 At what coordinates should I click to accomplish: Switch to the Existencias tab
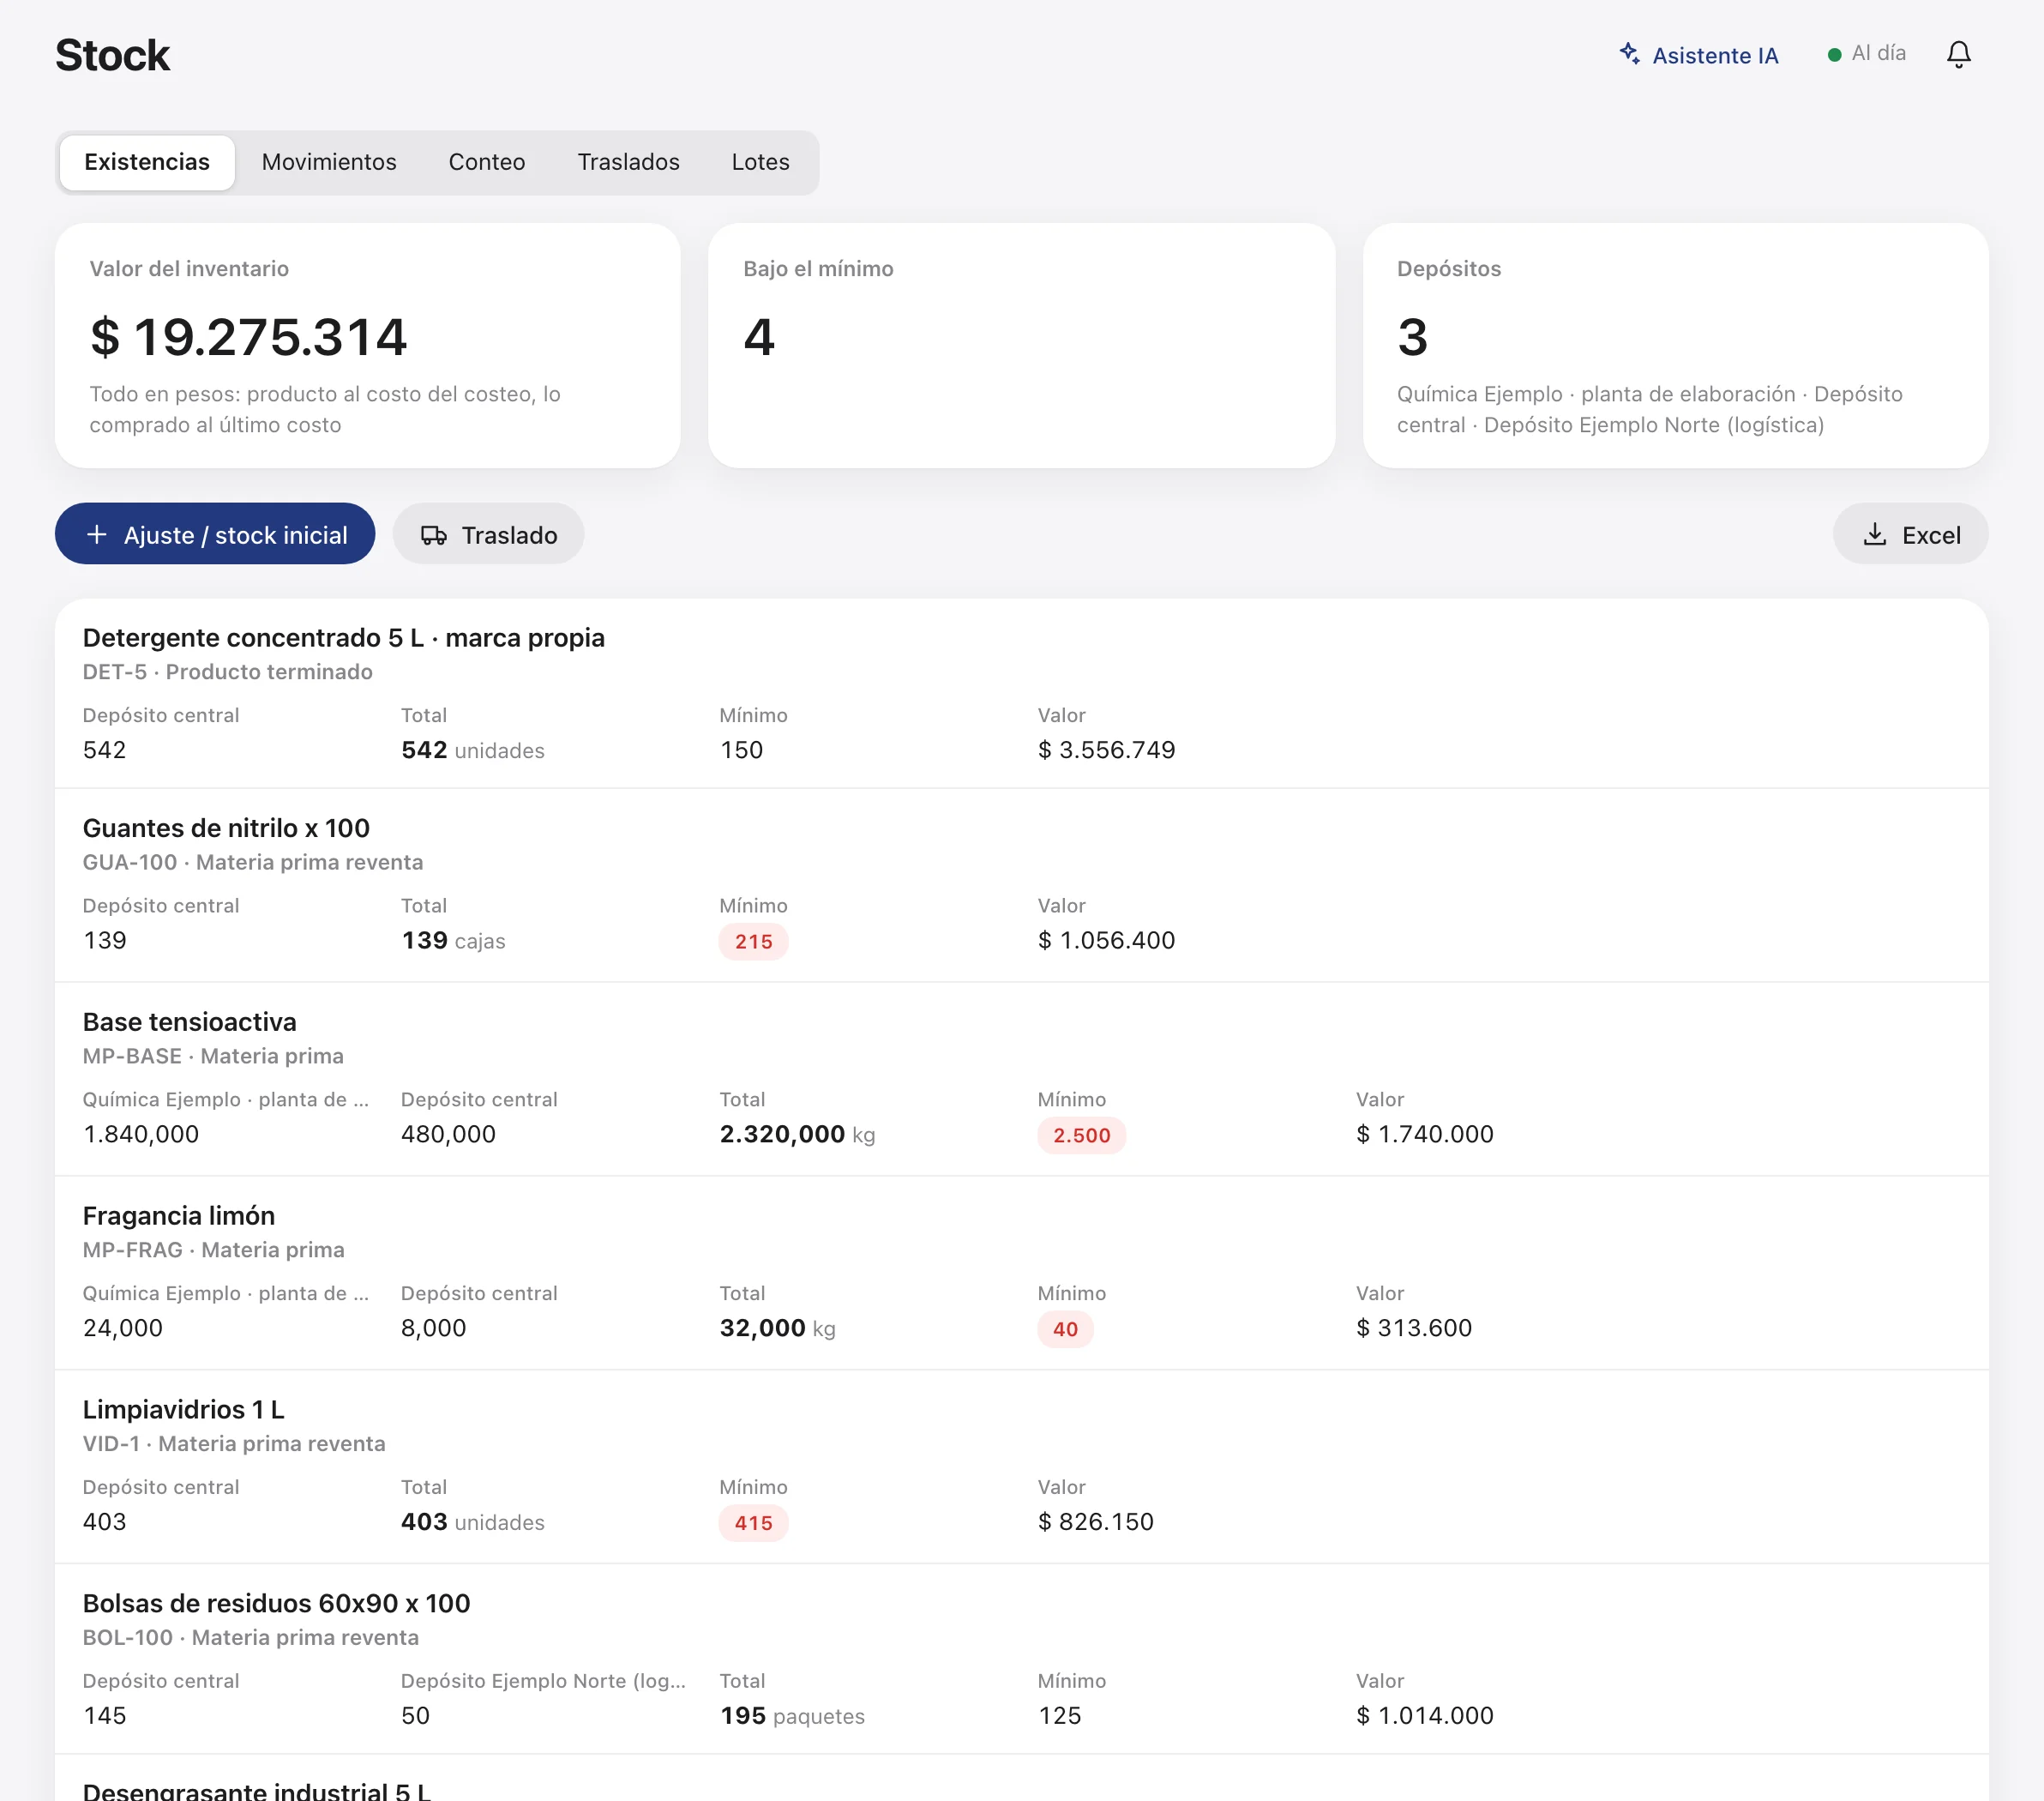click(x=147, y=162)
